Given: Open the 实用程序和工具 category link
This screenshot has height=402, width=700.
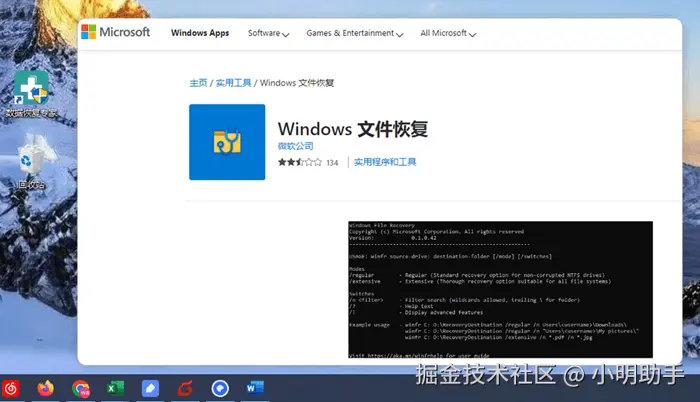Looking at the screenshot, I should 385,162.
